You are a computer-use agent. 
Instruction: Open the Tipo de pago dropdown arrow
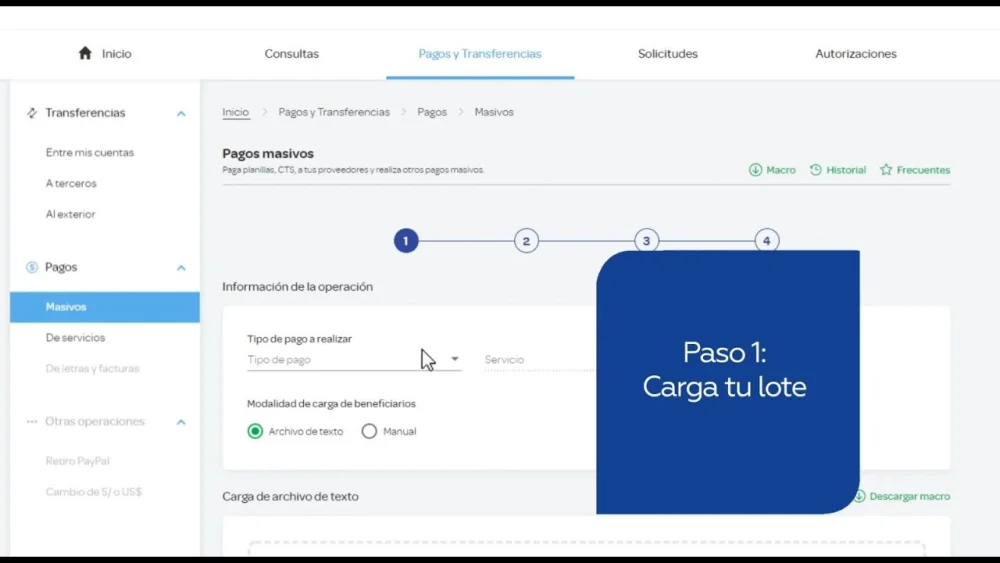tap(455, 359)
